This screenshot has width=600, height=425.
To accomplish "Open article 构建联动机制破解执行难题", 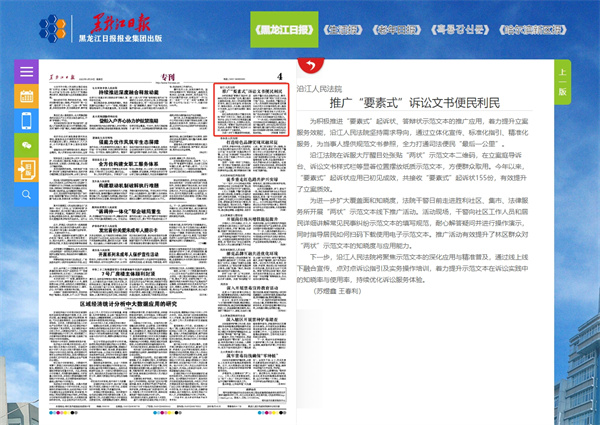I will pos(129,186).
